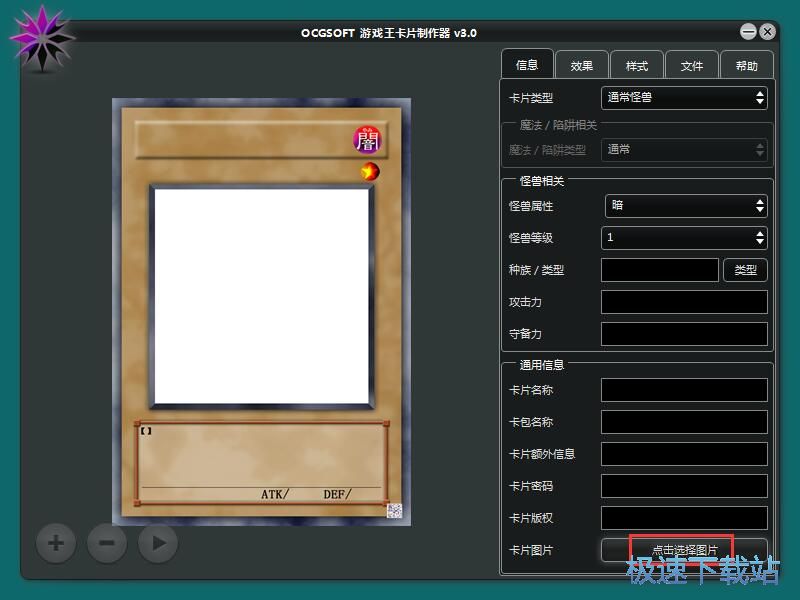Click the 通用信息 group heading
Viewport: 800px width, 600px height.
(x=542, y=365)
